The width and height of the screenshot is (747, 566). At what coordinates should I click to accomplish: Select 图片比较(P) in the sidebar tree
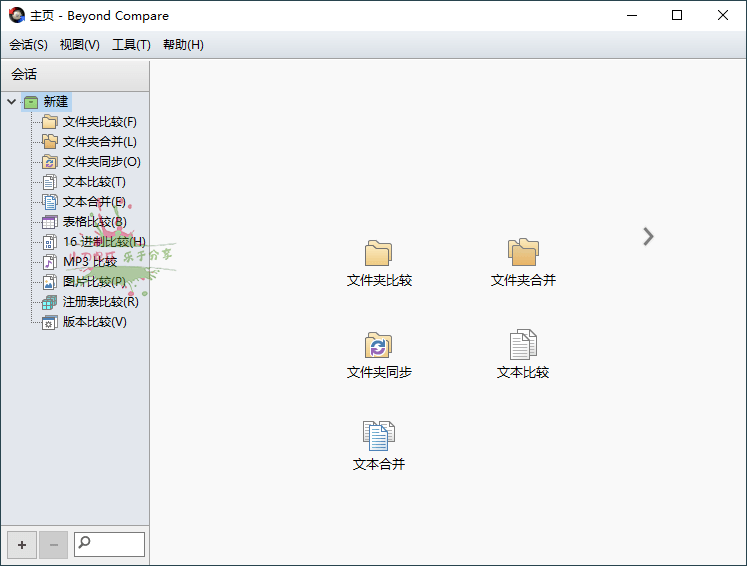[x=94, y=282]
